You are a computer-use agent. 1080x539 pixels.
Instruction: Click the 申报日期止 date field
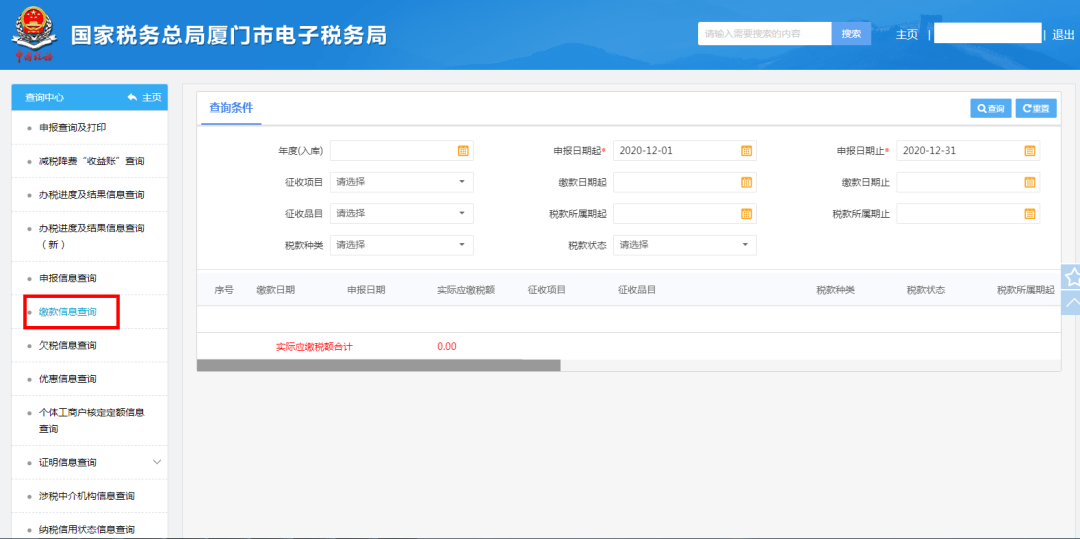[968, 151]
